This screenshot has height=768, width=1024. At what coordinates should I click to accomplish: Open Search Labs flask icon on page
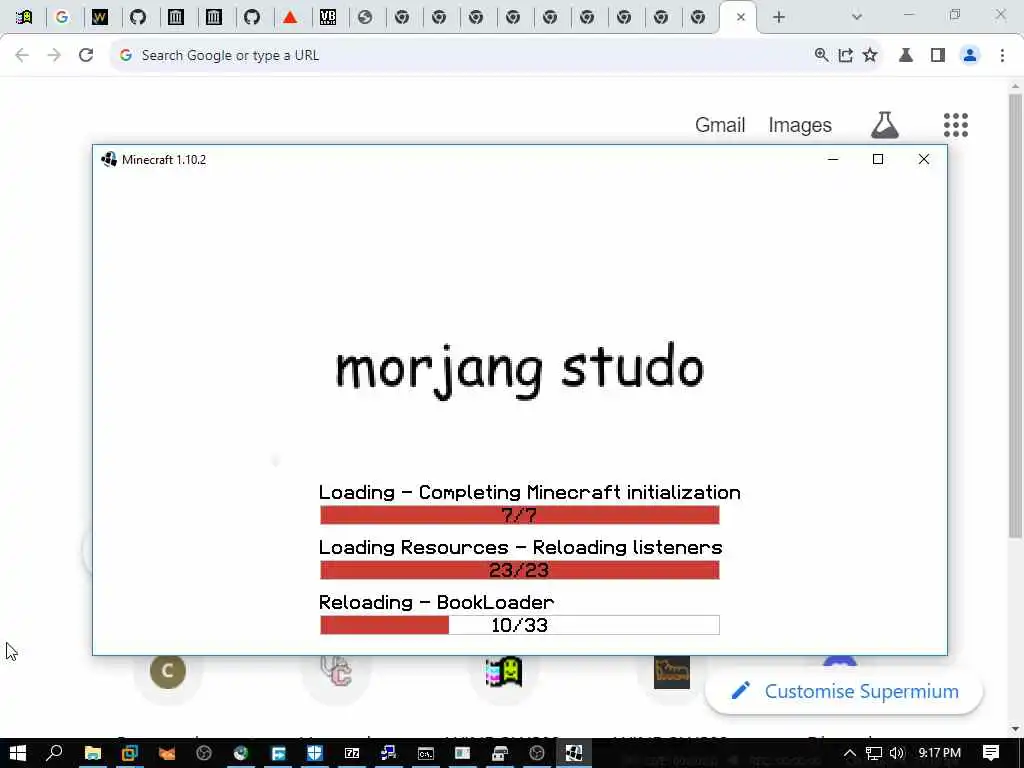click(x=885, y=125)
